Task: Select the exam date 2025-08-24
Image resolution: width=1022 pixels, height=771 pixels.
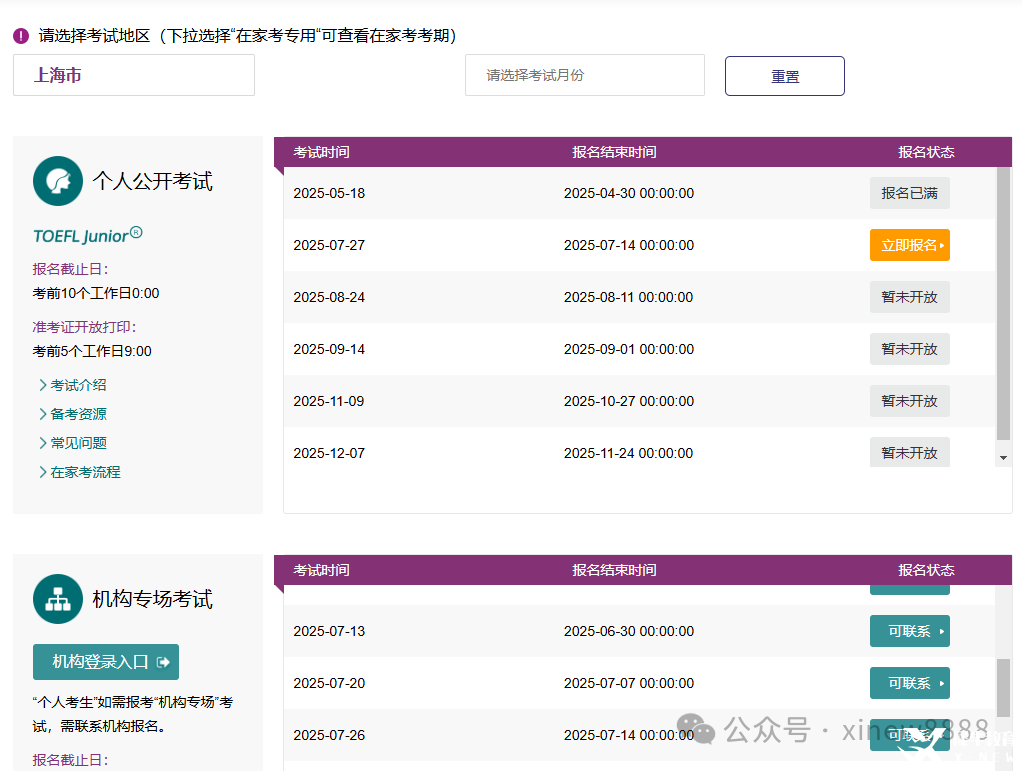Action: 329,297
